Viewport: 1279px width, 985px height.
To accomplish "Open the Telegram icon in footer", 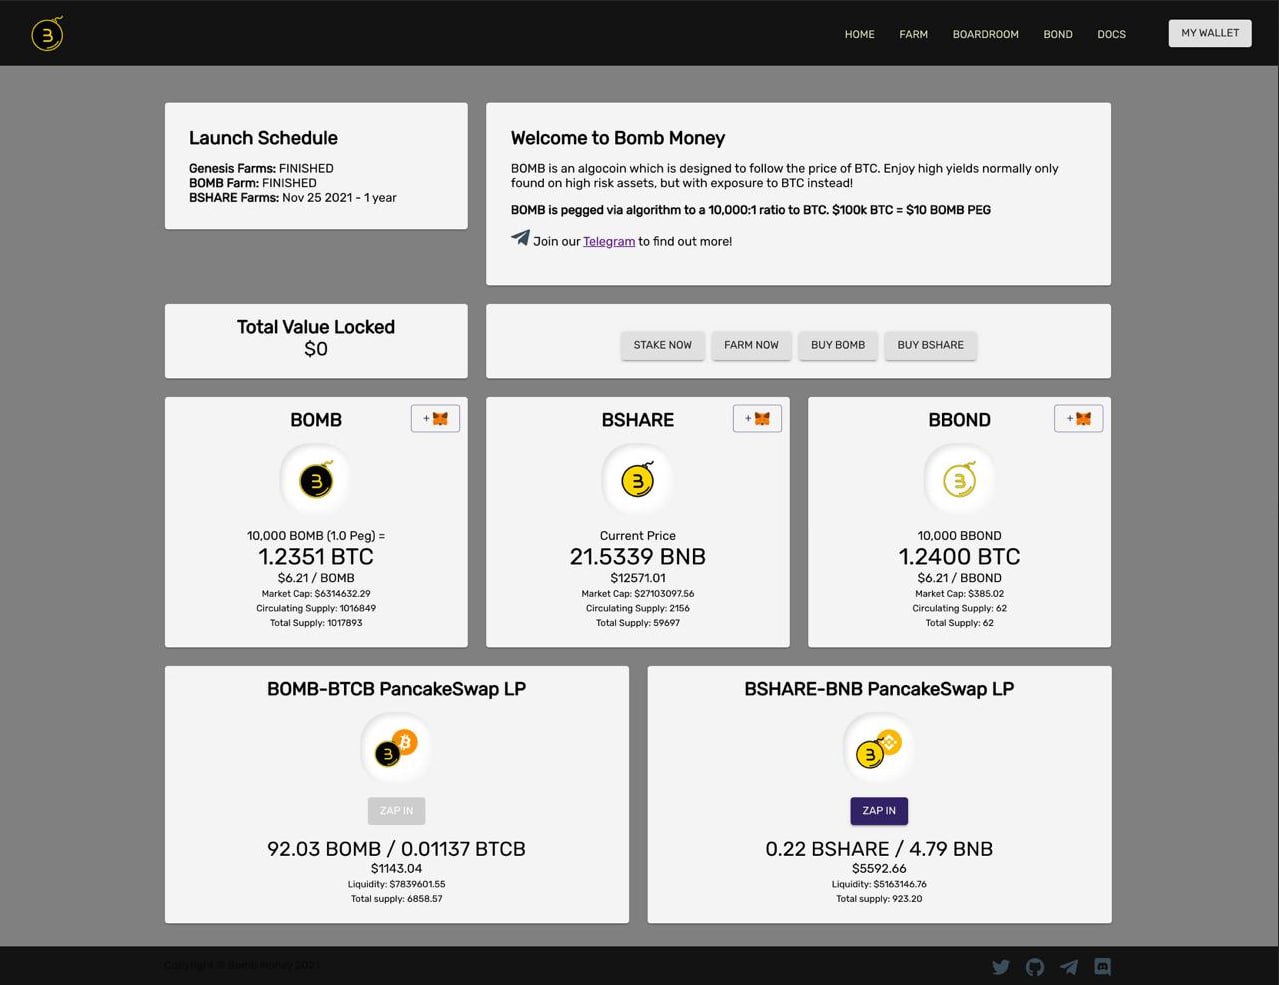I will [1069, 967].
